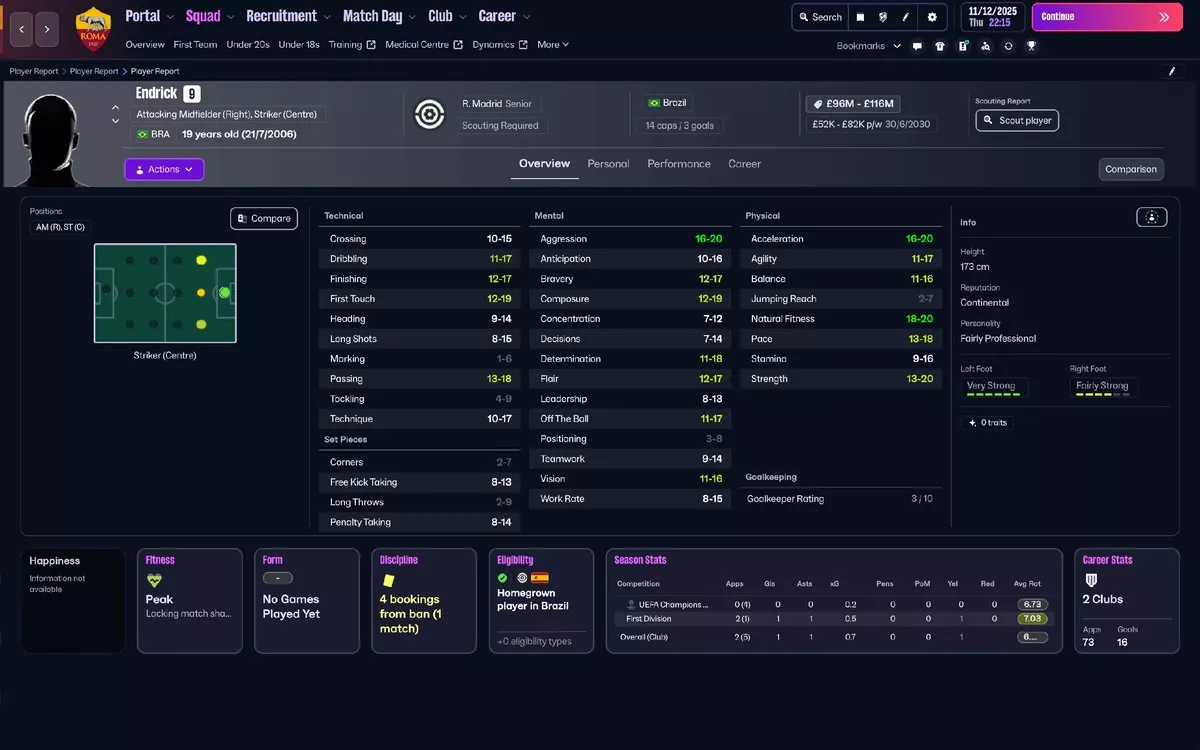Click the AS Roma club badge

[x=93, y=29]
